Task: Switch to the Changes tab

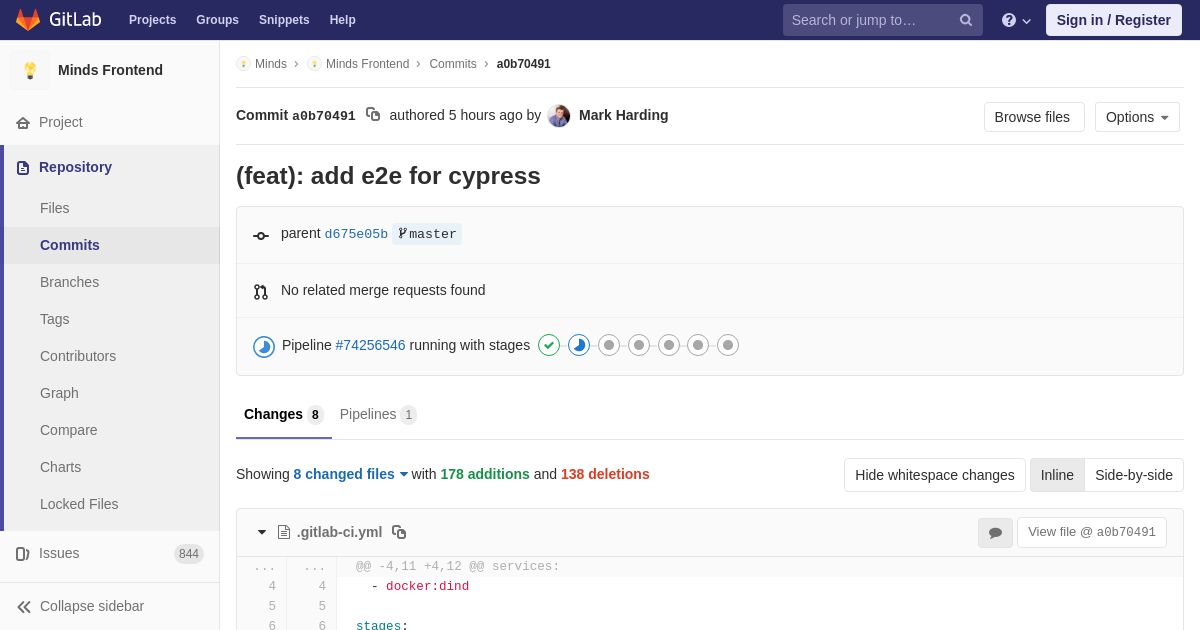Action: tap(284, 414)
